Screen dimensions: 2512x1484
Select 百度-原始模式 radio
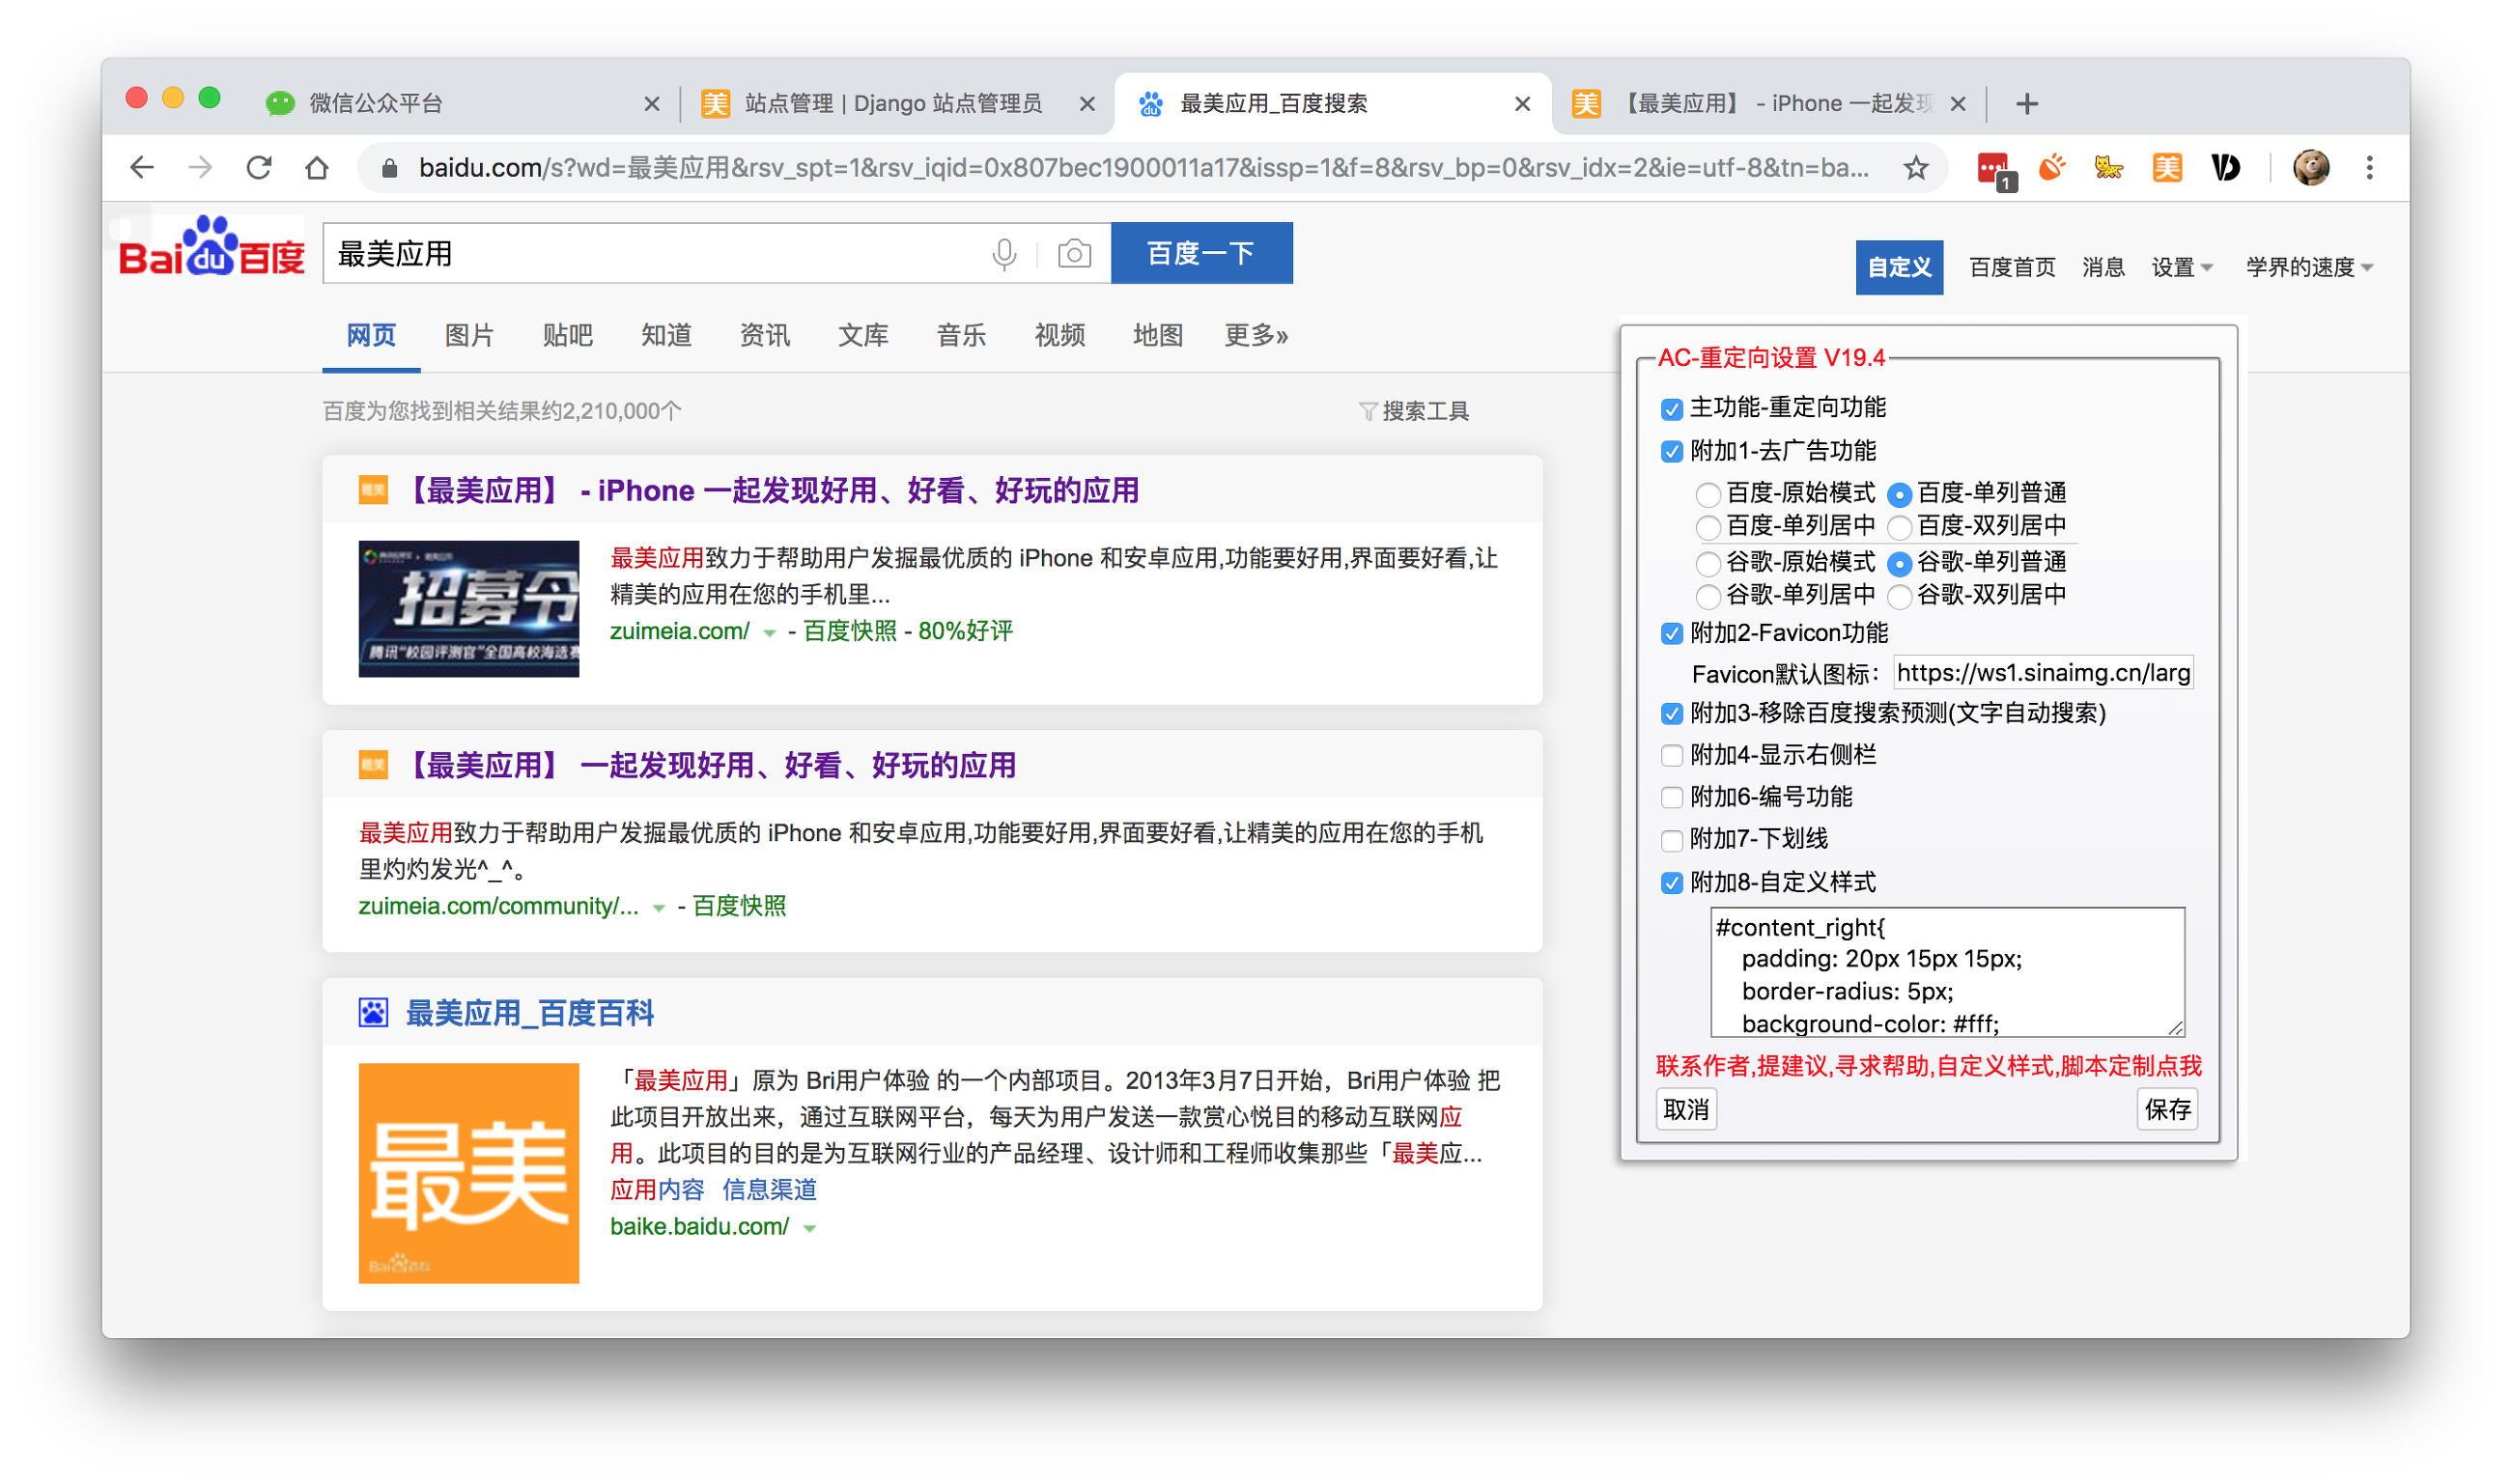coord(1708,494)
